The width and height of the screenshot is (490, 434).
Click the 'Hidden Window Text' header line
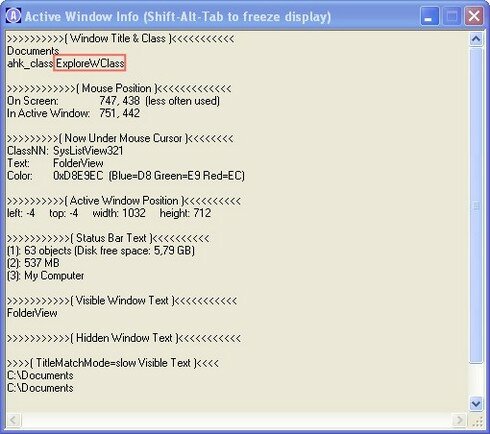click(x=124, y=338)
